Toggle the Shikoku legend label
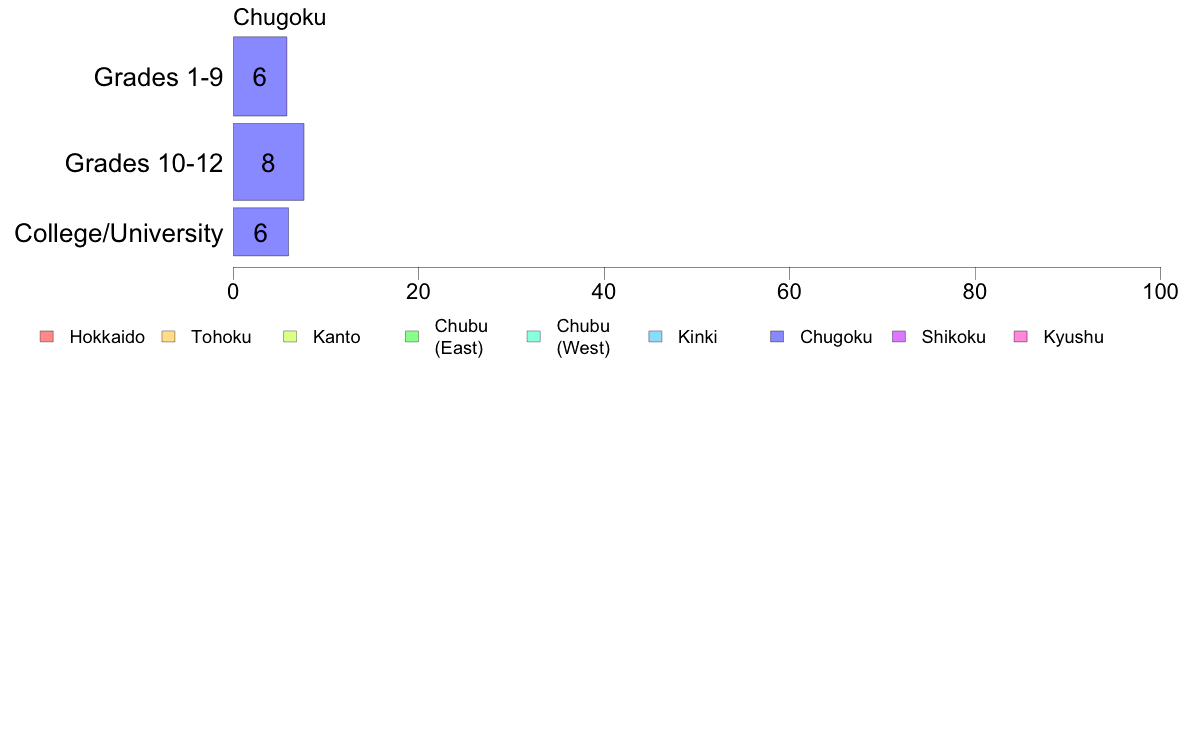 [x=953, y=337]
